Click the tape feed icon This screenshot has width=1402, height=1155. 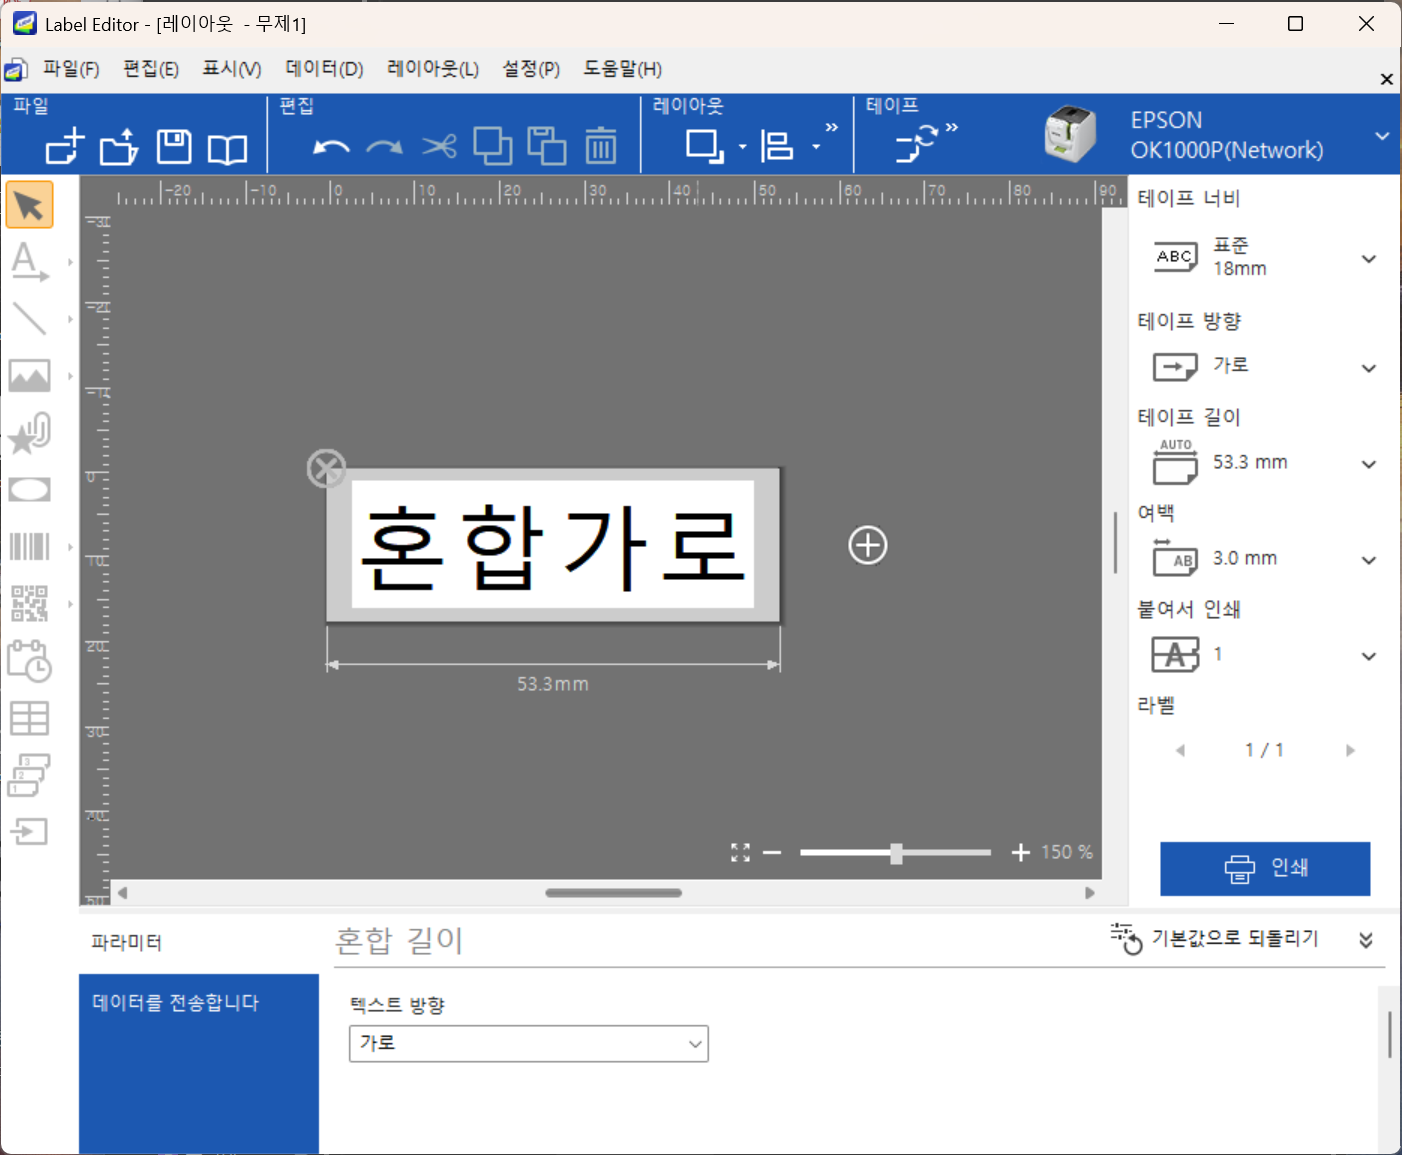pyautogui.click(x=915, y=144)
